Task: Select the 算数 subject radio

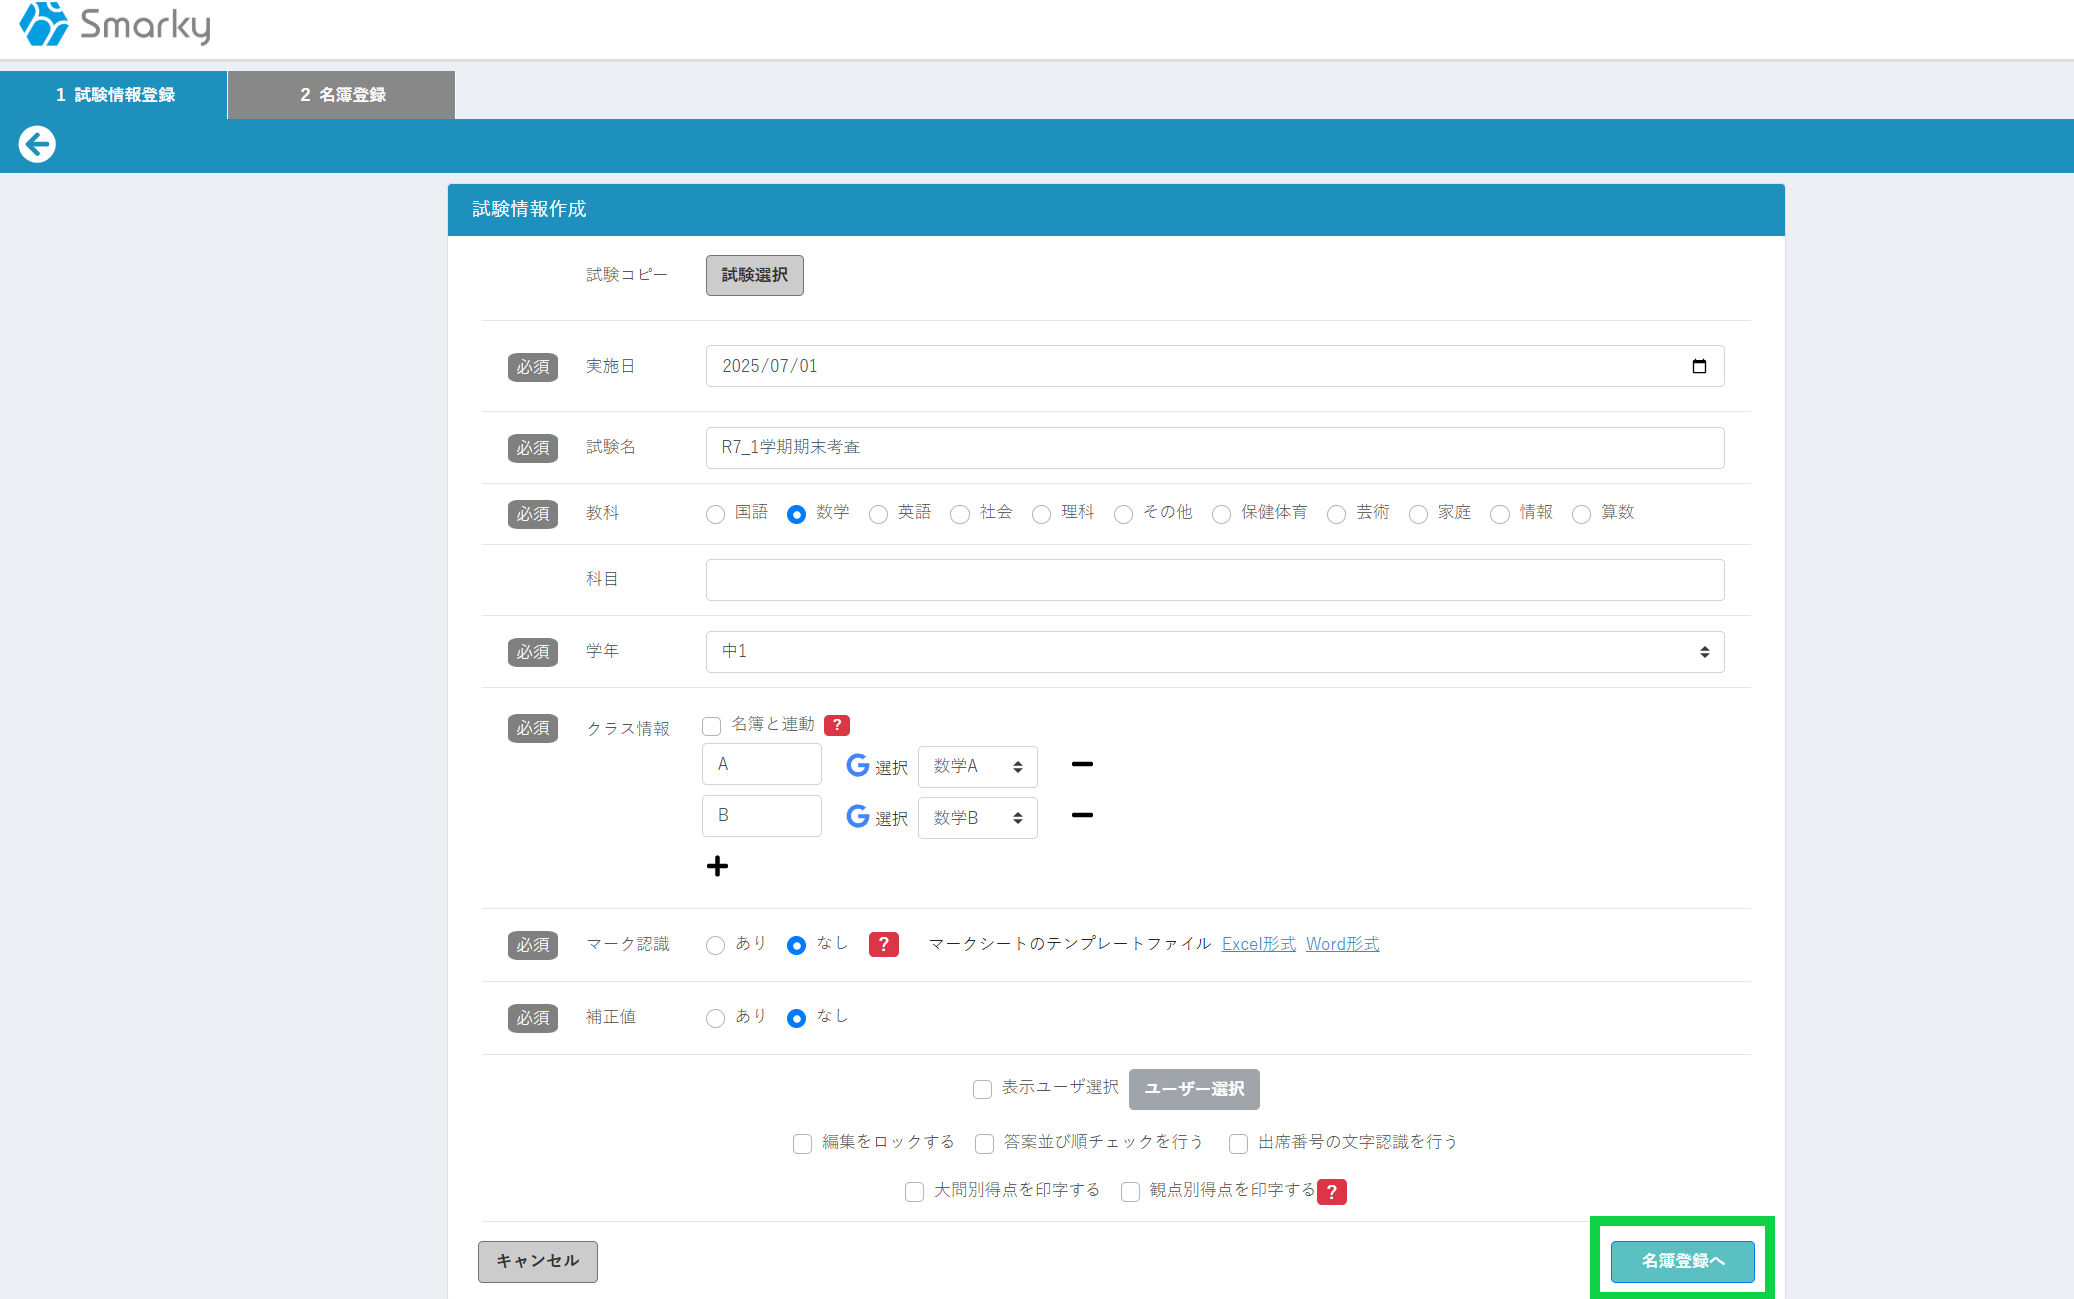Action: [x=1581, y=514]
